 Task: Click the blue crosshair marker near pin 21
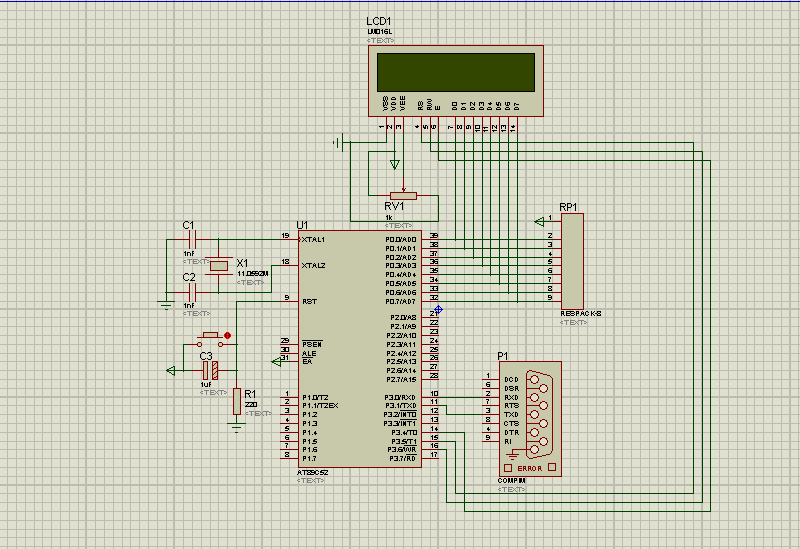click(438, 309)
